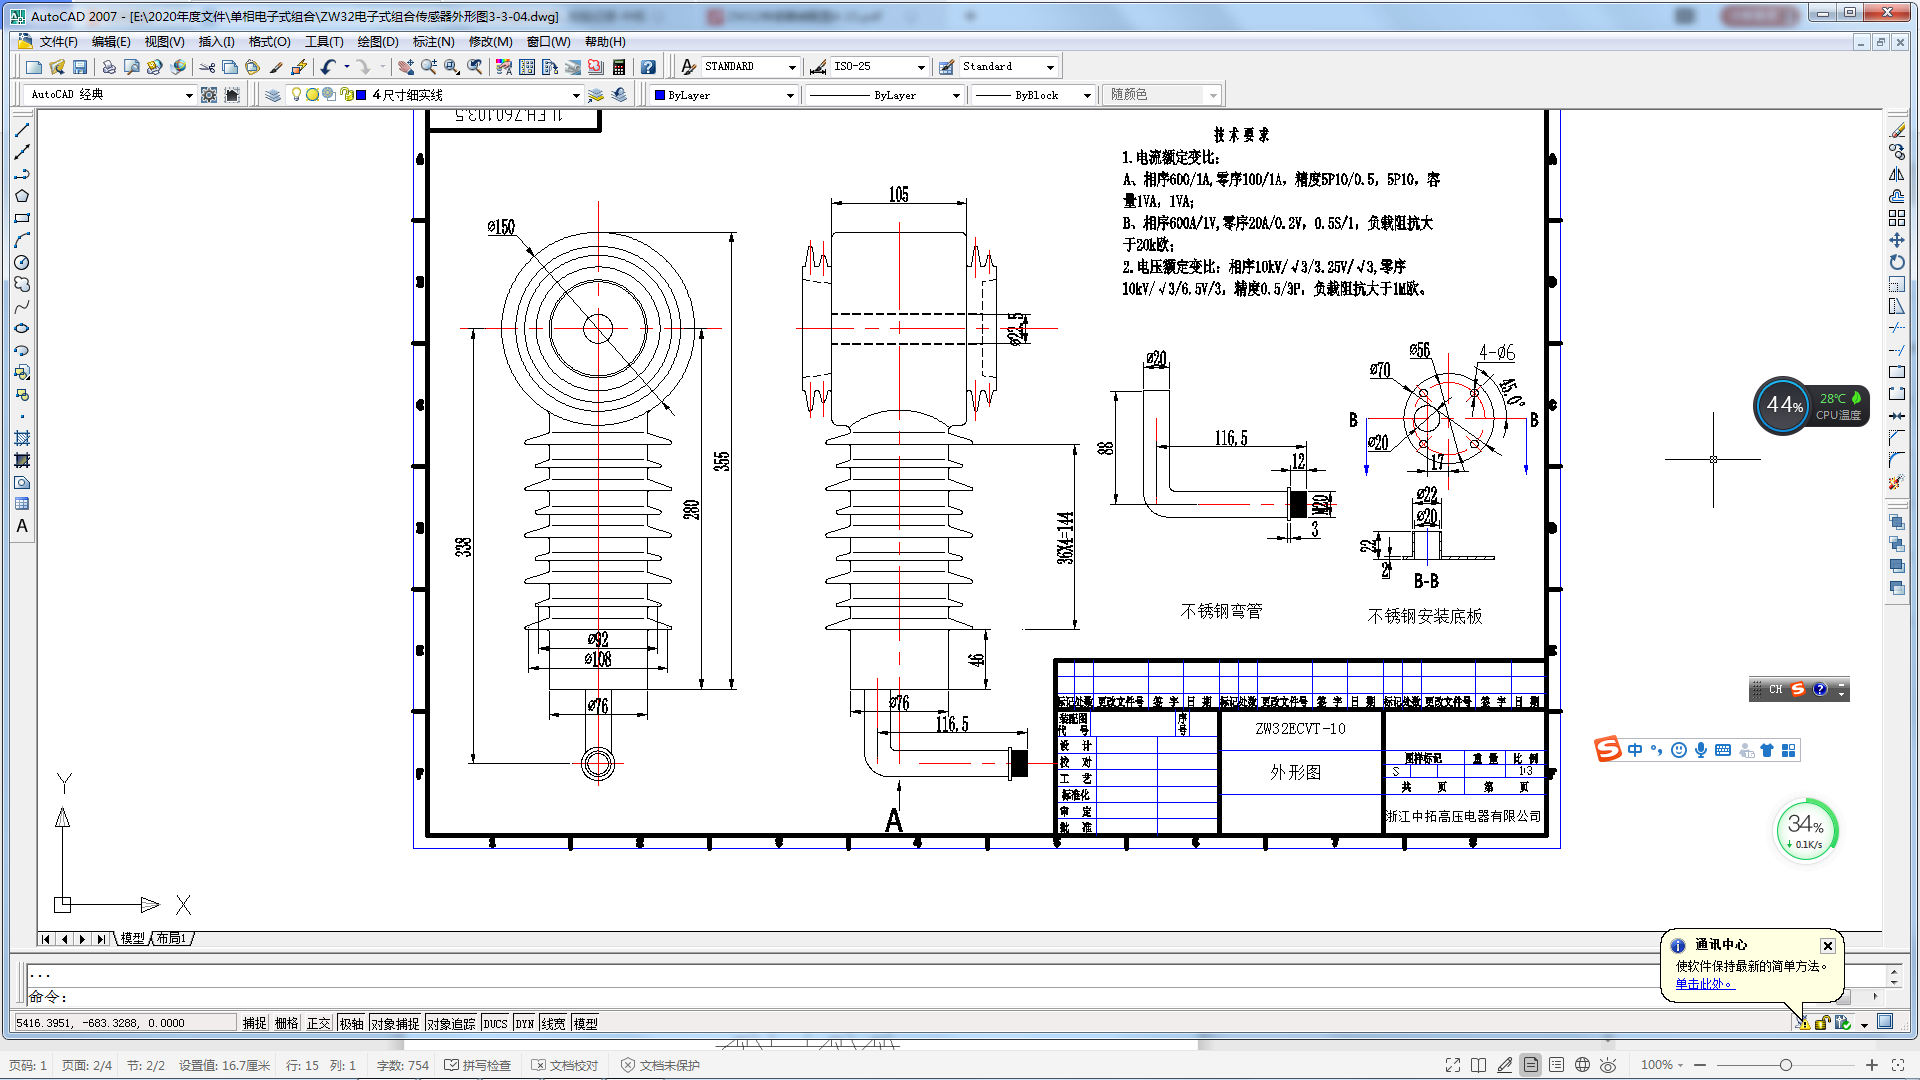This screenshot has width=1920, height=1080.
Task: Select the Pan realtime hand tool
Action: tap(405, 67)
